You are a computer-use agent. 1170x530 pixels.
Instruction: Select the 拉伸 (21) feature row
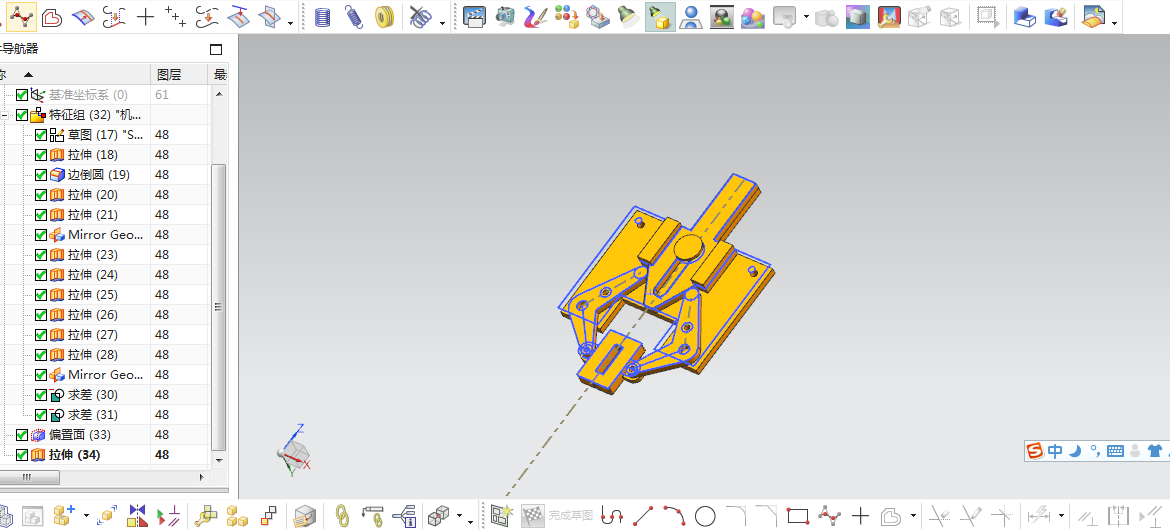[93, 215]
